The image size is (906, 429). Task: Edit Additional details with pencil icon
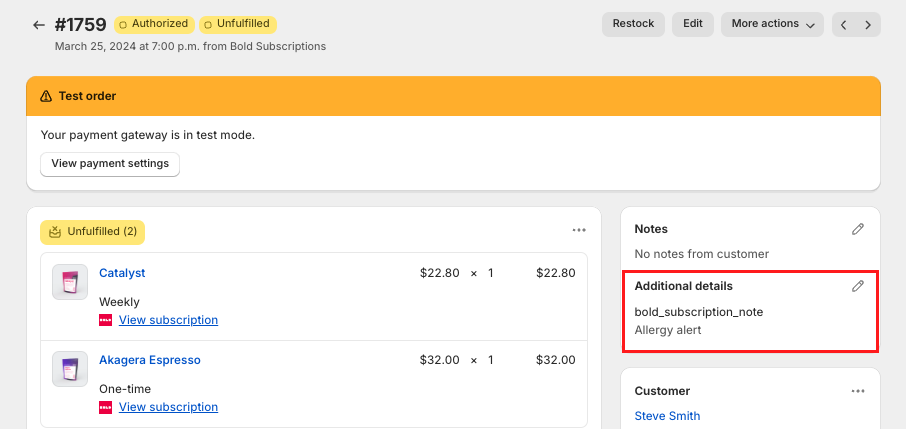click(x=858, y=286)
